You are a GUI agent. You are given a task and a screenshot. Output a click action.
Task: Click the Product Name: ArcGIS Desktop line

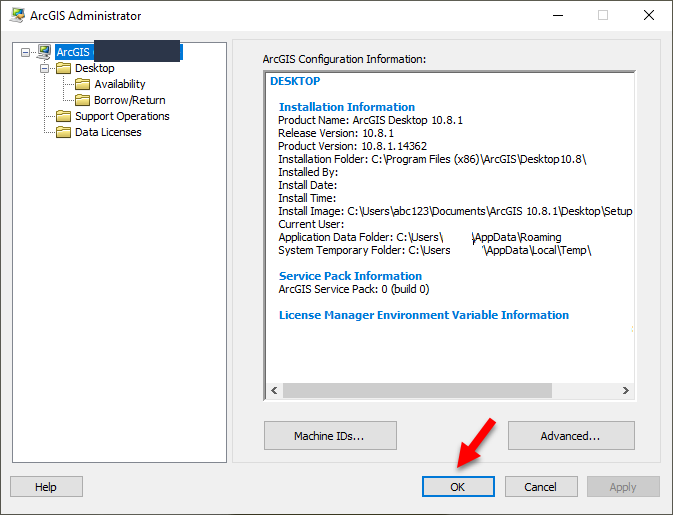(x=370, y=120)
